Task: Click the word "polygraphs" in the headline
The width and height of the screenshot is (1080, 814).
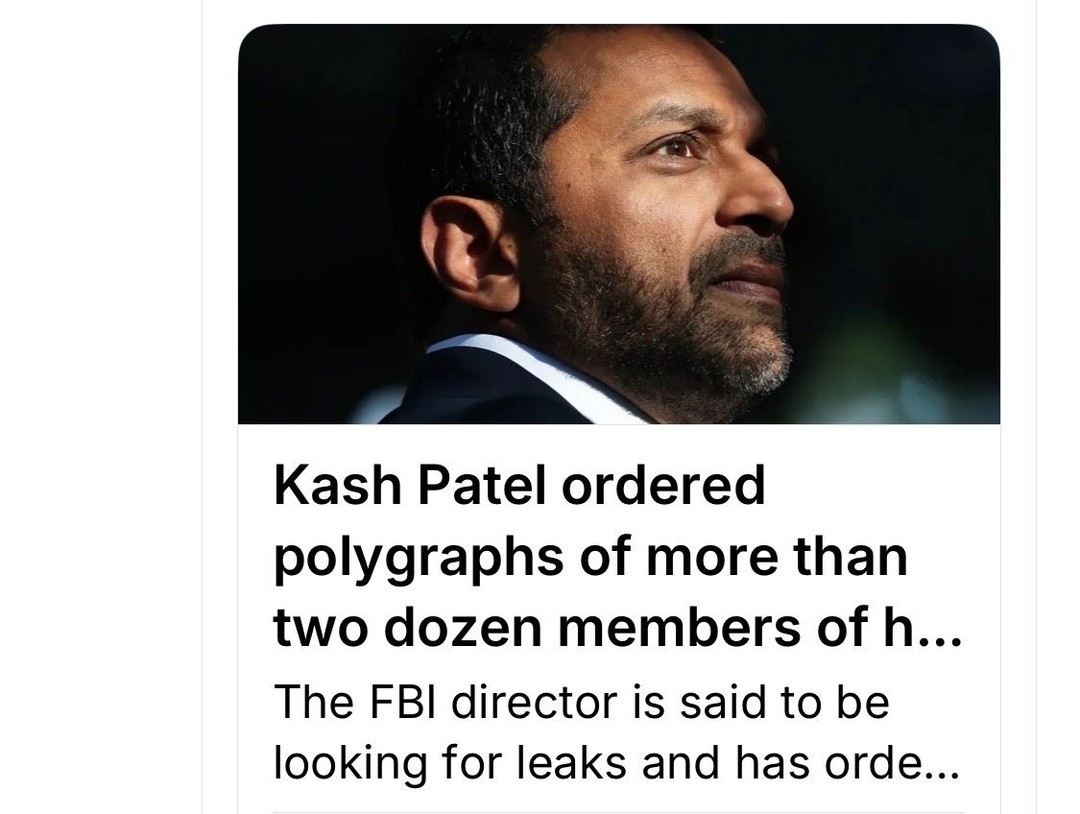Action: pos(419,559)
